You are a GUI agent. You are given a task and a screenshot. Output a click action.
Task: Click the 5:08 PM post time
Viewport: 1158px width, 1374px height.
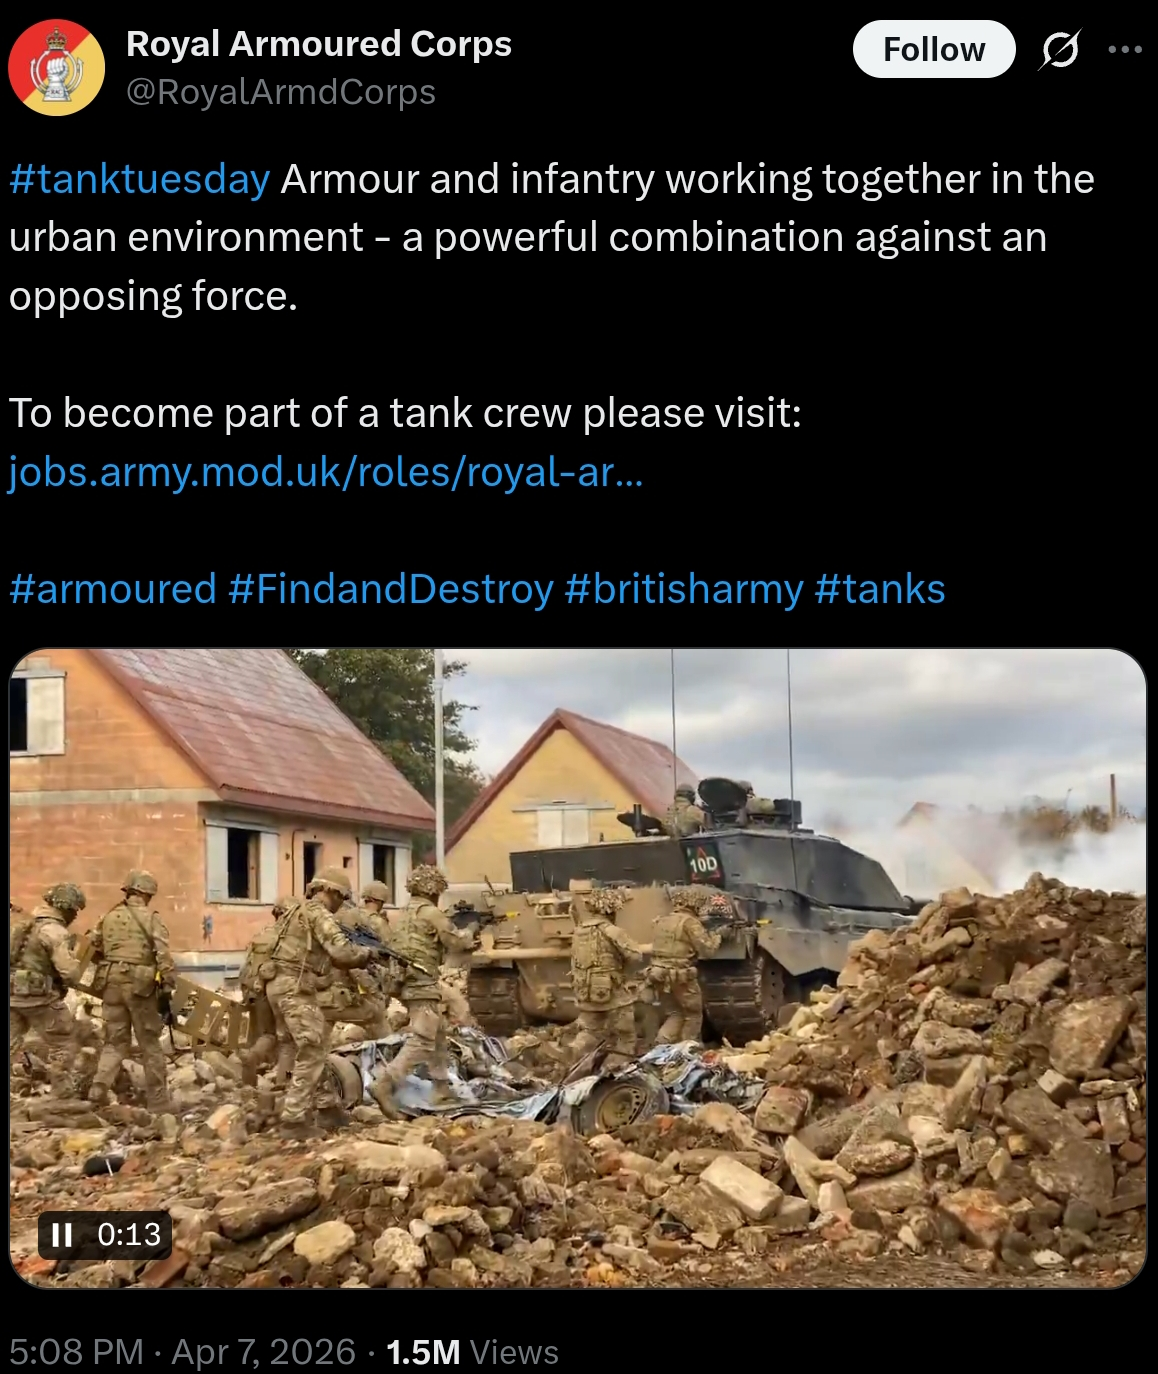click(x=77, y=1352)
